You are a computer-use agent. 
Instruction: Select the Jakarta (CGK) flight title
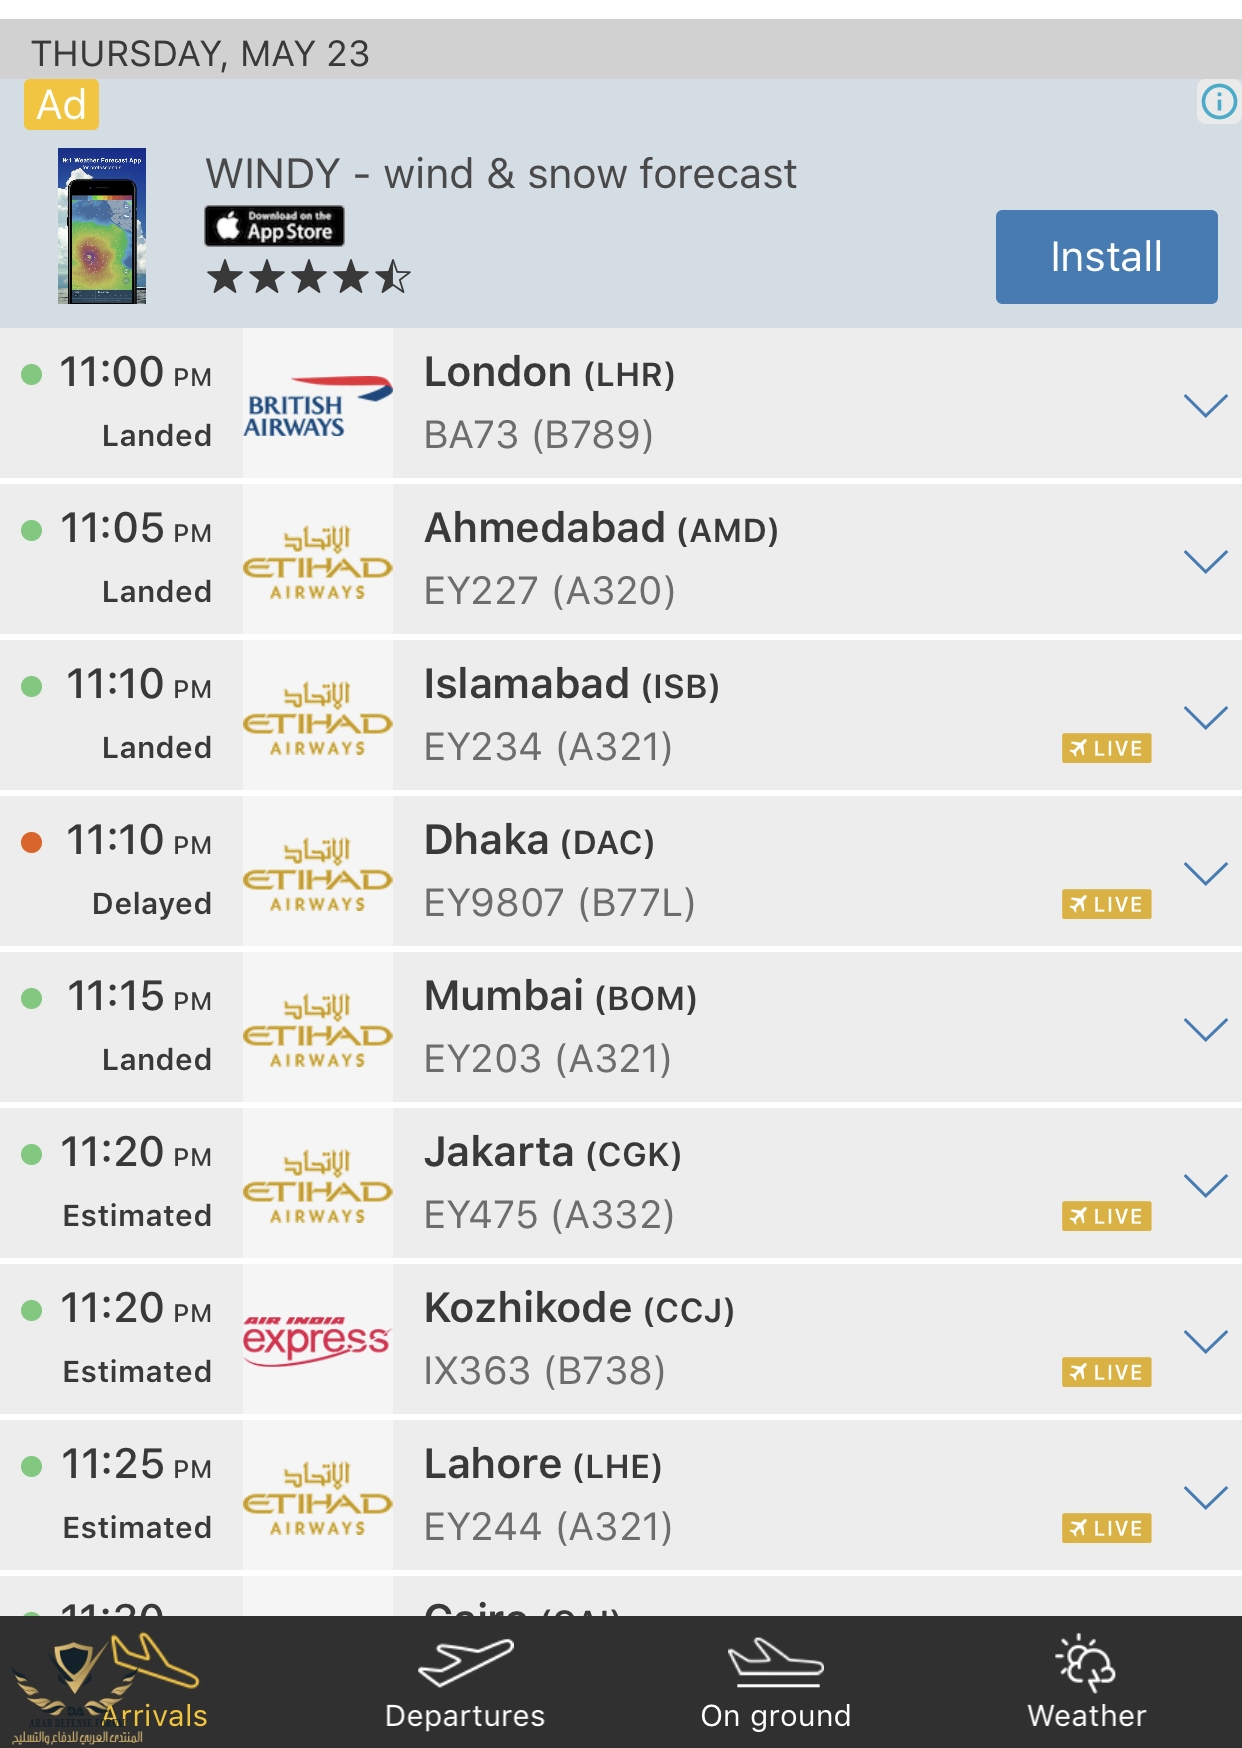coord(552,1153)
